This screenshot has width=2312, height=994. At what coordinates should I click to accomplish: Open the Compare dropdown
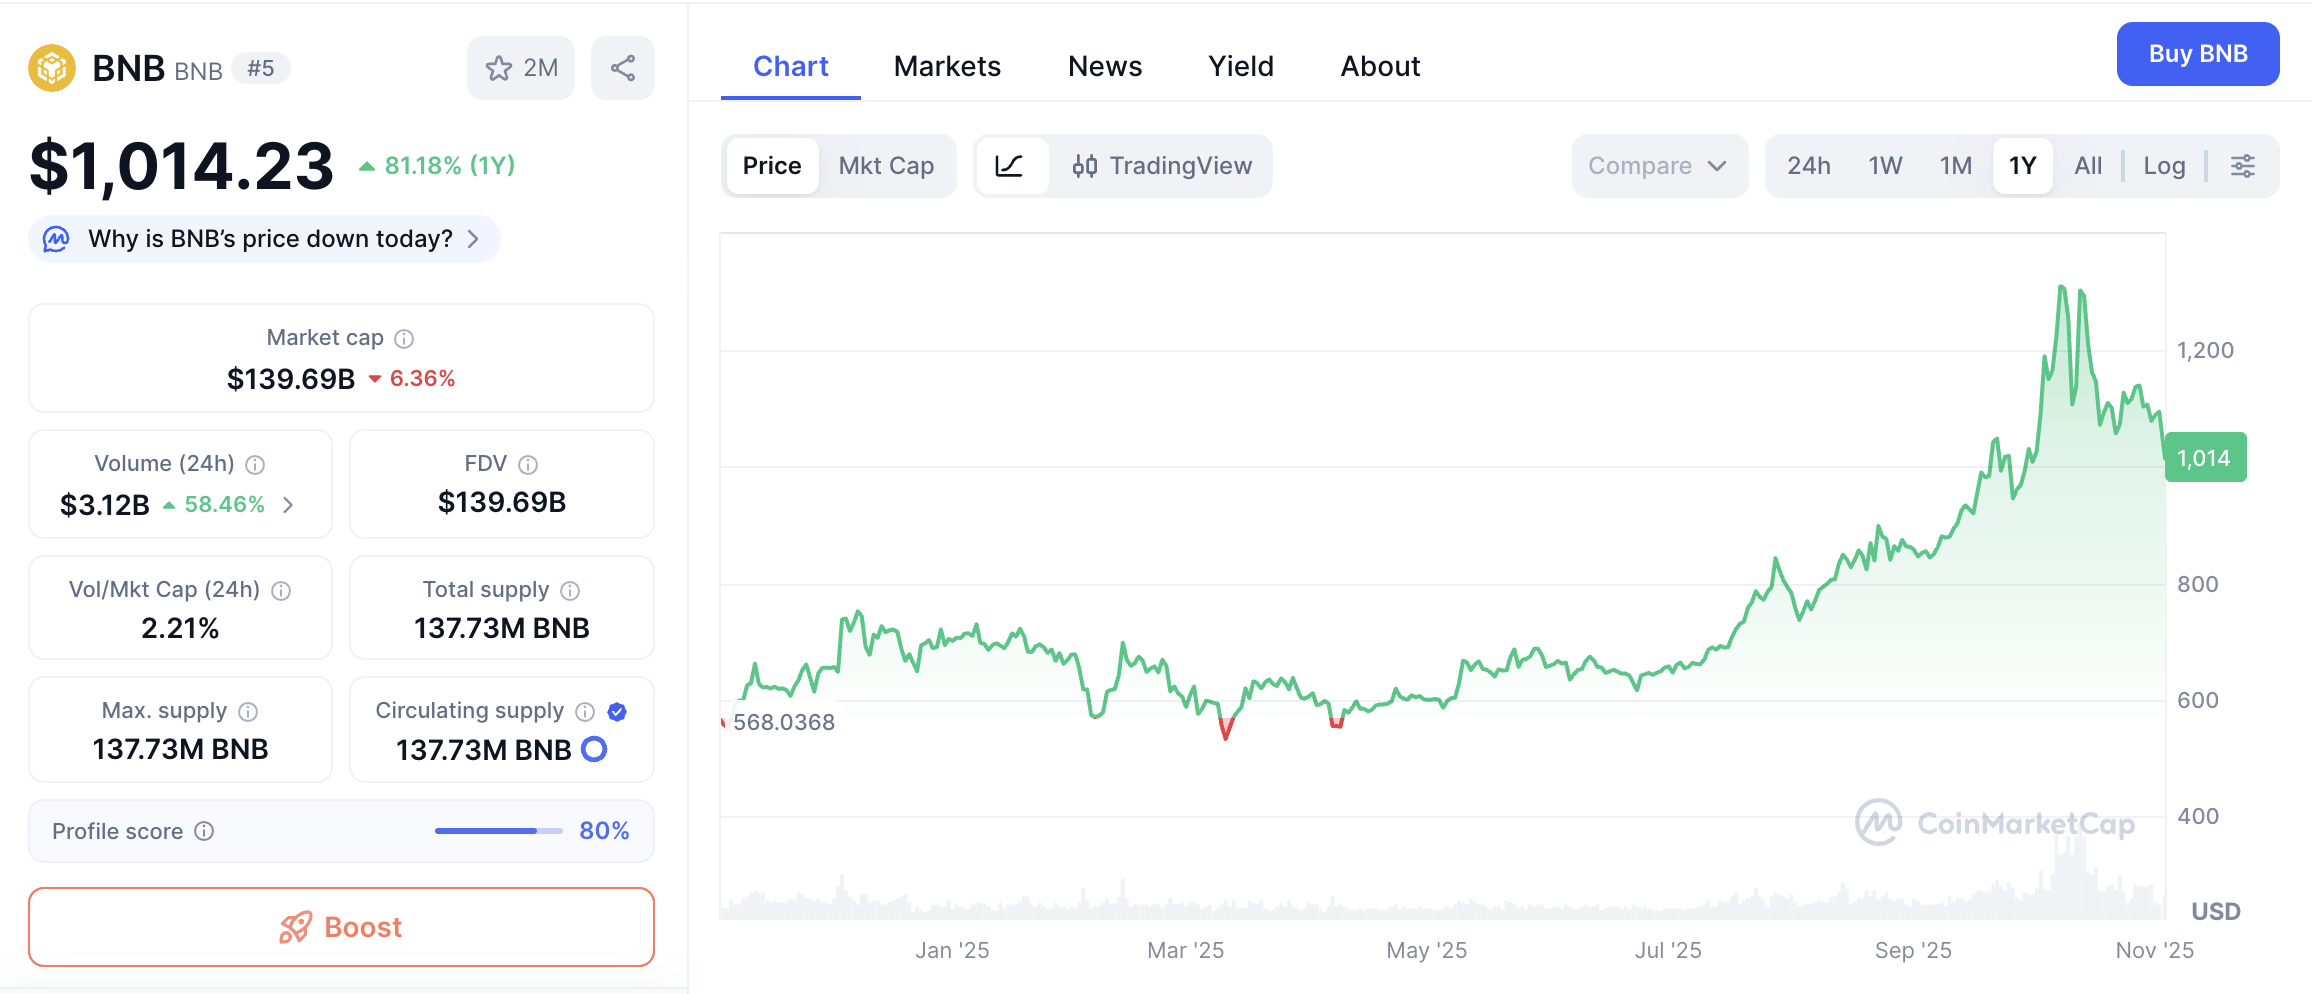[1658, 166]
